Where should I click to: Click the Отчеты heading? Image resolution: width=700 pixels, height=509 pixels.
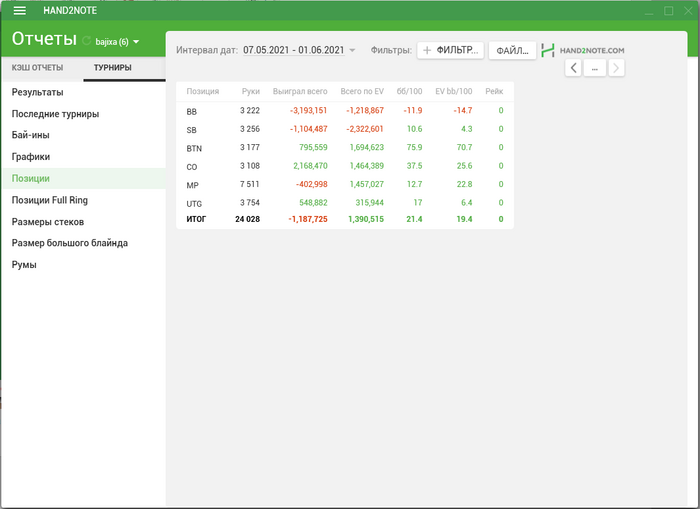pos(44,39)
